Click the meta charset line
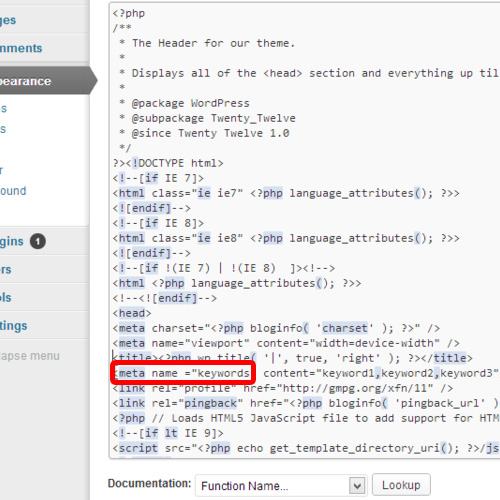The height and width of the screenshot is (500, 500). pyautogui.click(x=276, y=328)
